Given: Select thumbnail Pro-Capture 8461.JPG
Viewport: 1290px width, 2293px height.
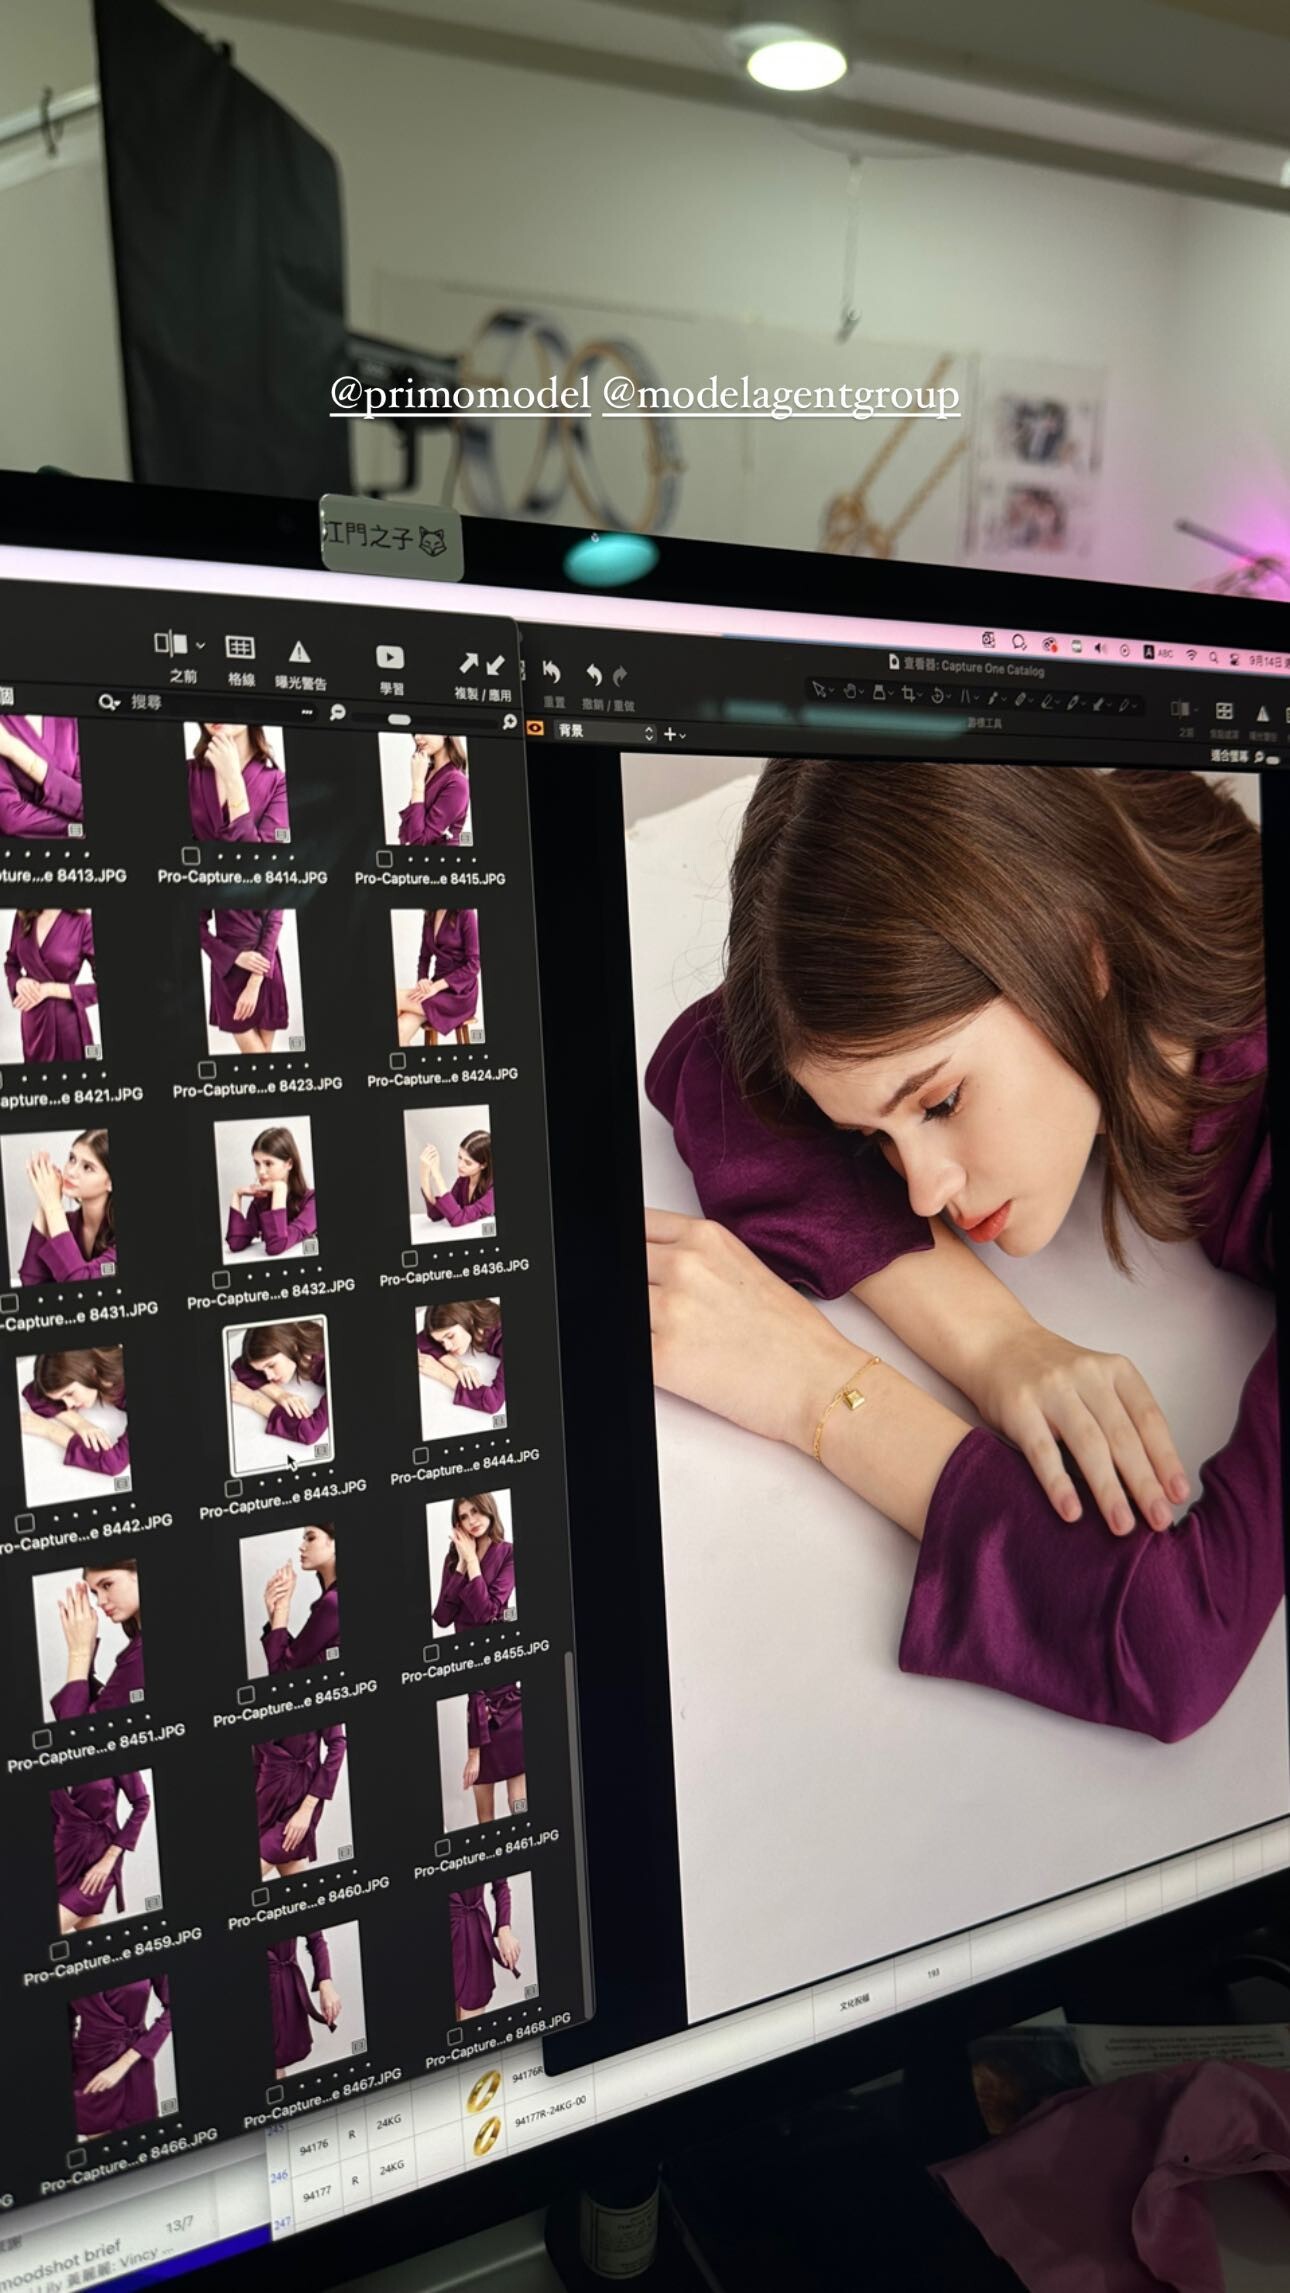Looking at the screenshot, I should [x=484, y=1755].
